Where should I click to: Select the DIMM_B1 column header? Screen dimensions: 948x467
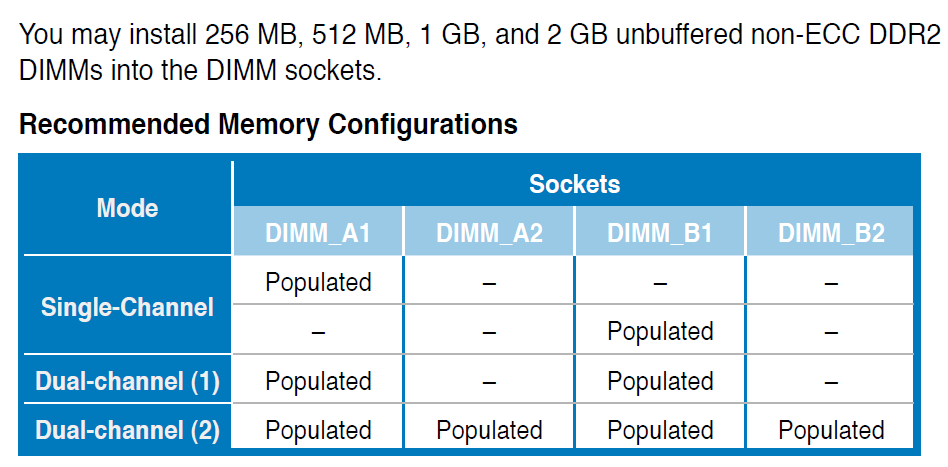click(660, 233)
